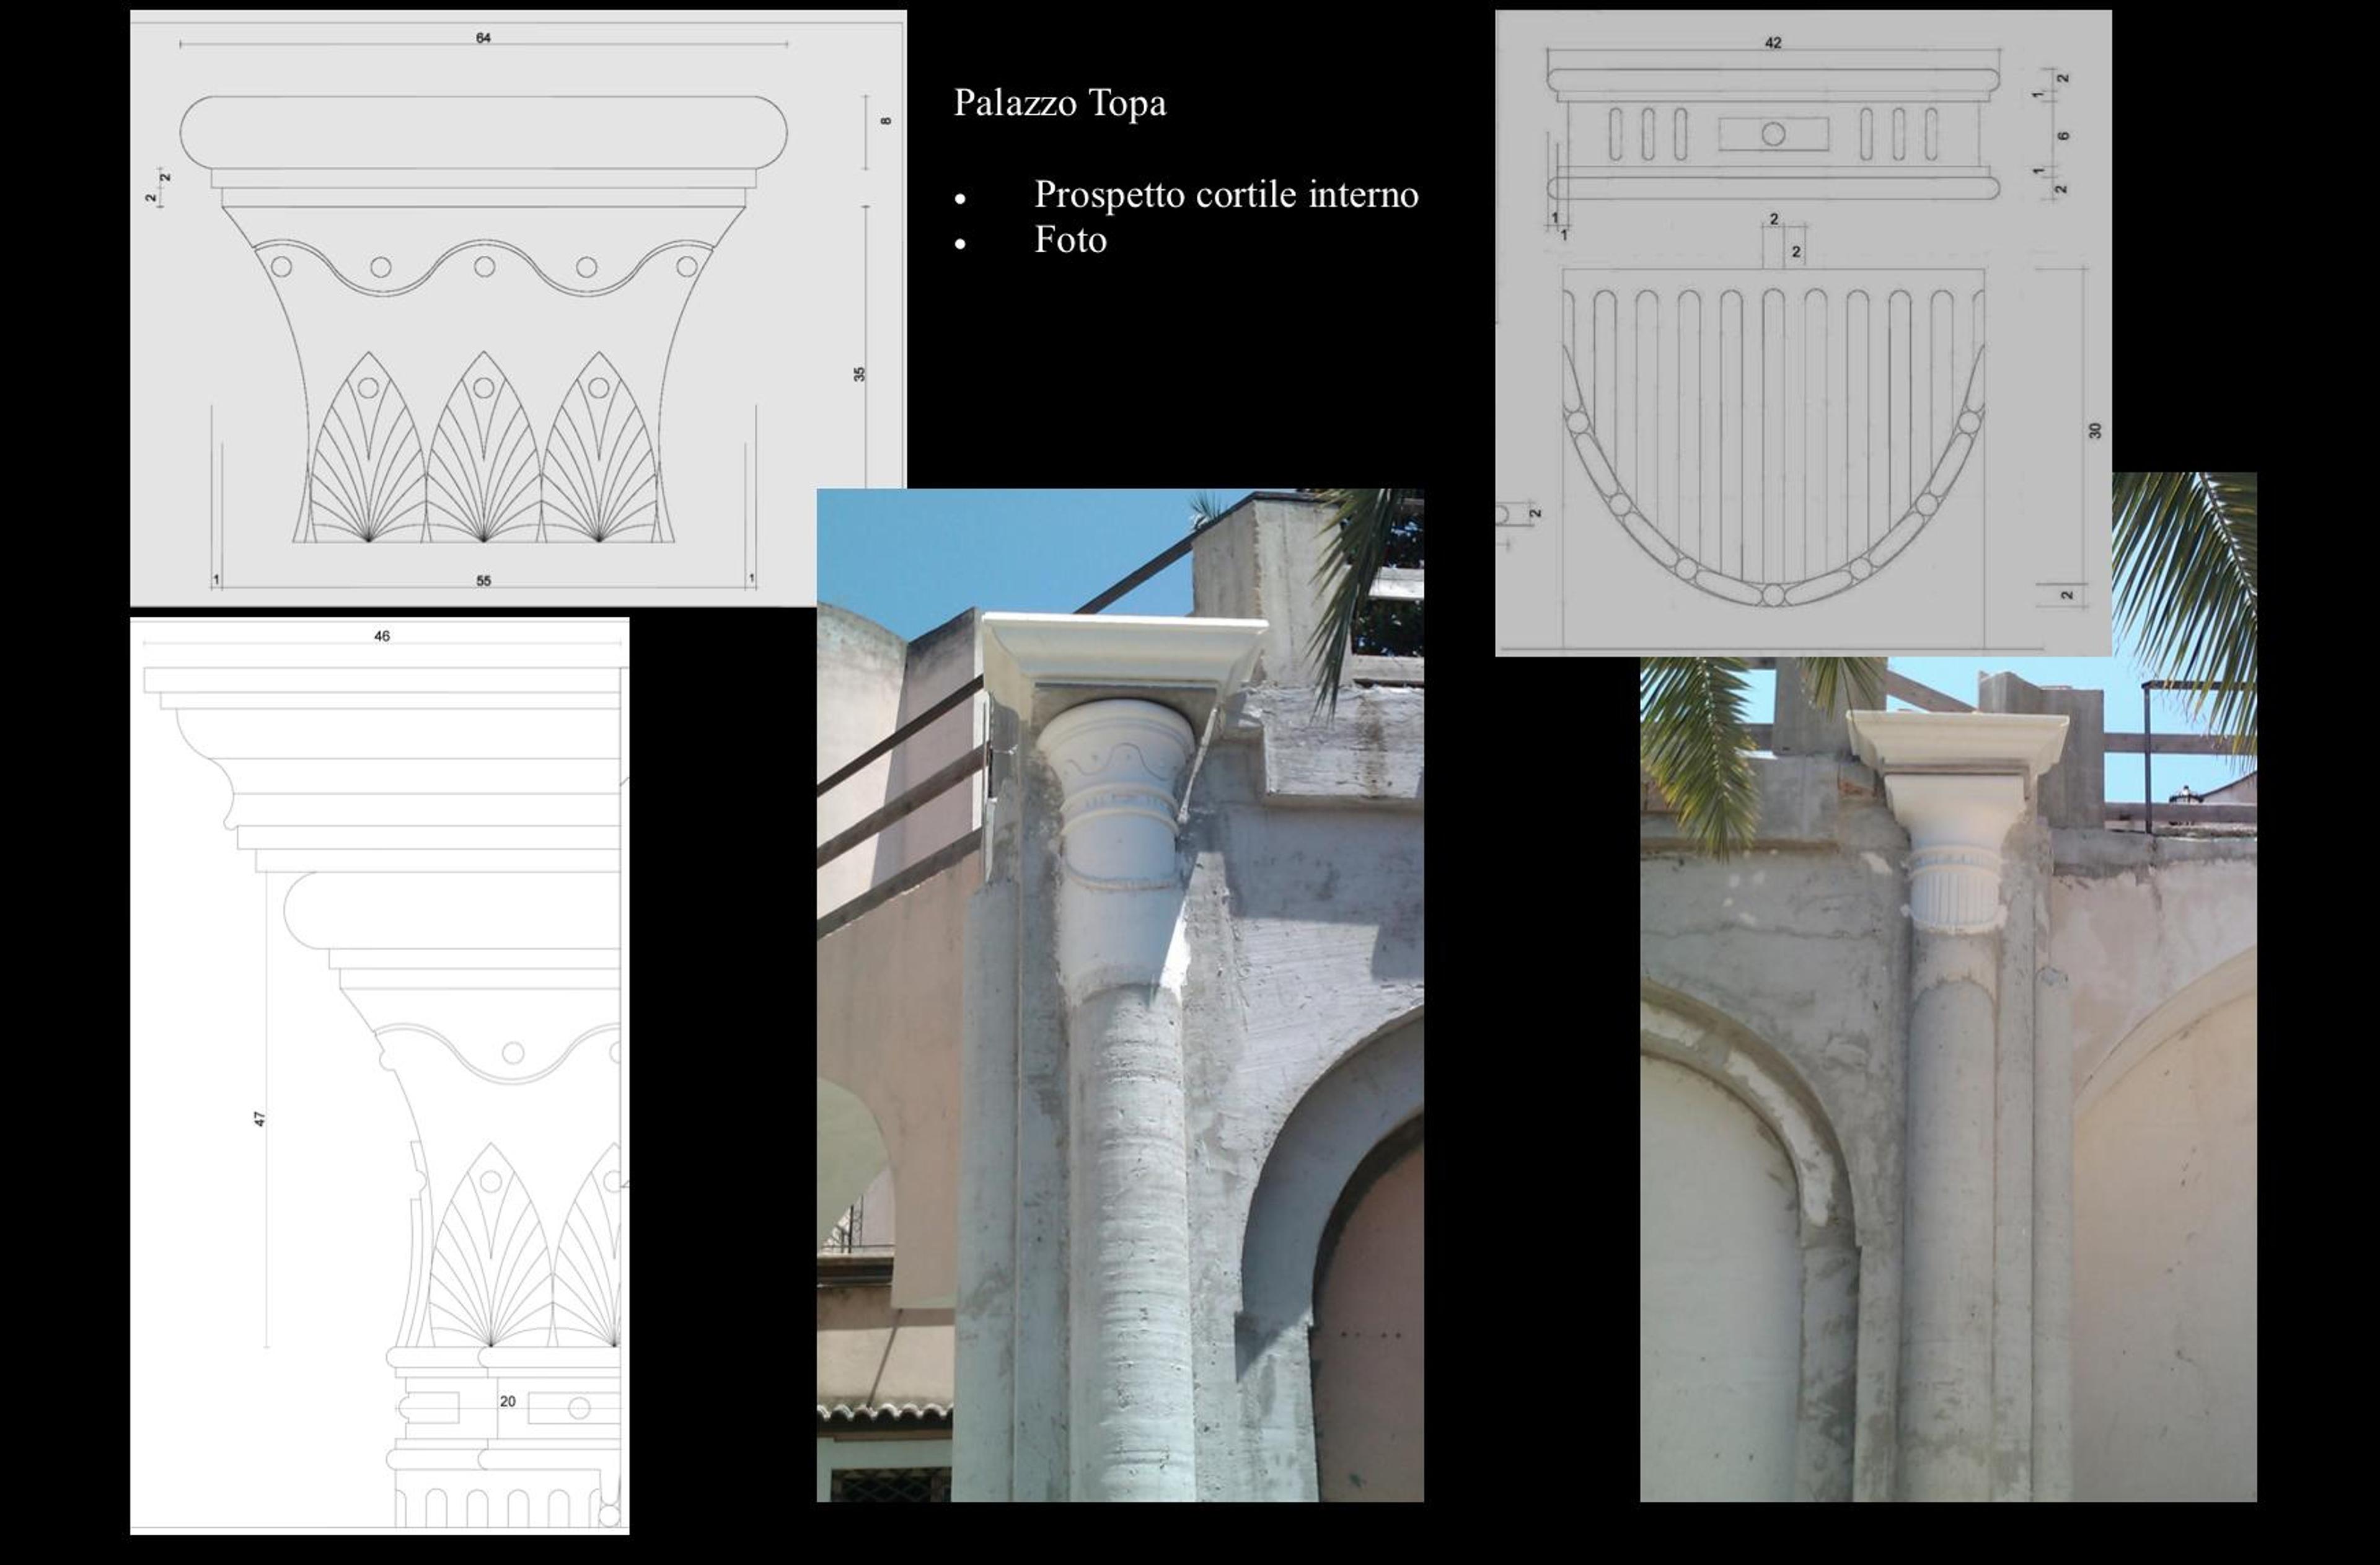Open the cornice section drawing labeled 46
The width and height of the screenshot is (2380, 1565).
[380, 1075]
